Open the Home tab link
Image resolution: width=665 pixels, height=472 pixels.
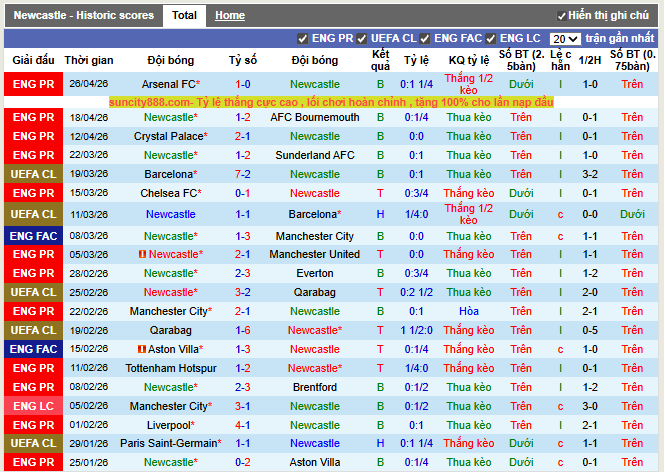(x=229, y=16)
